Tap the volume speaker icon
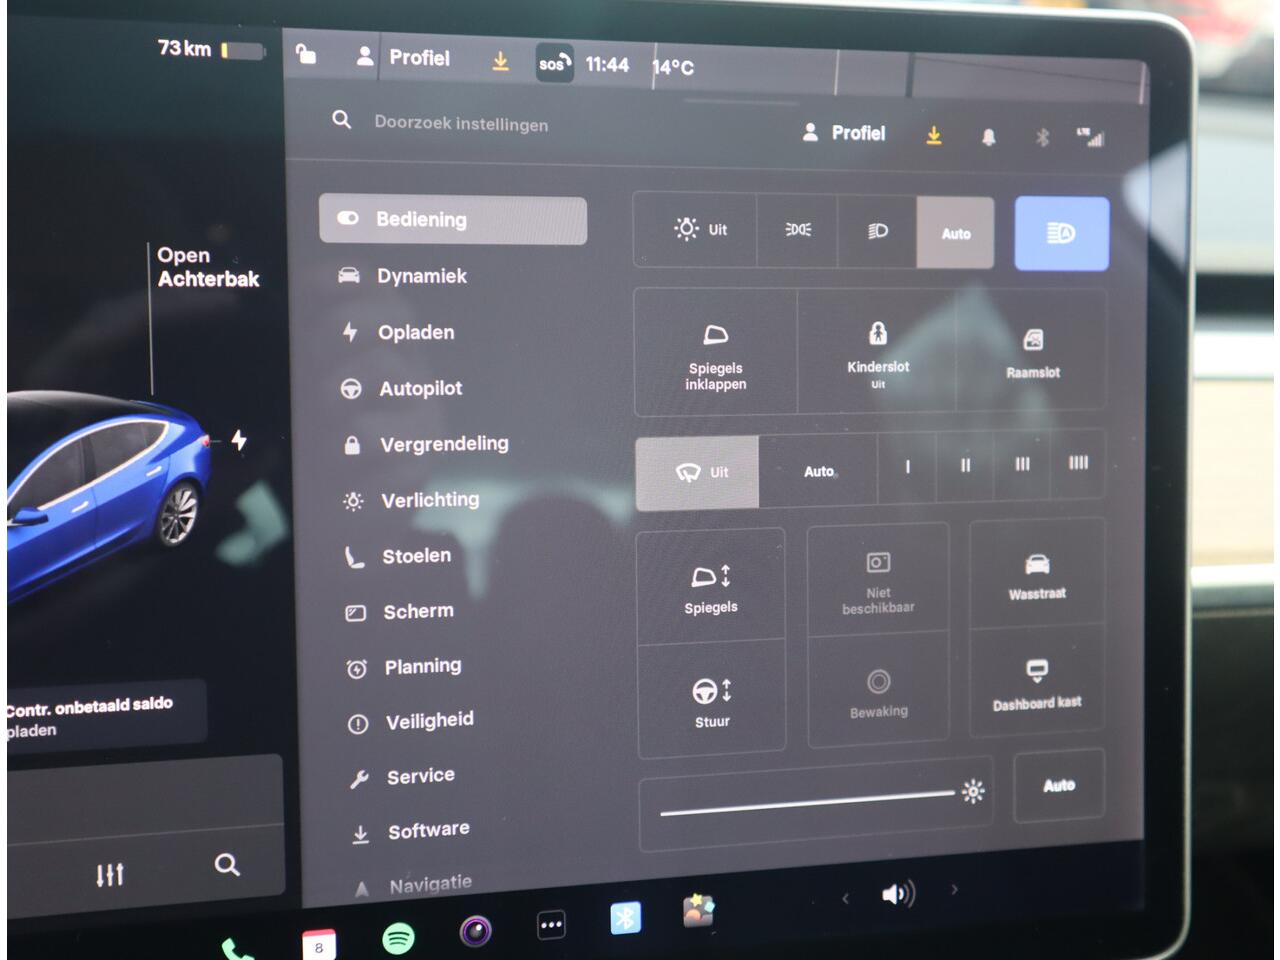This screenshot has width=1280, height=960. (x=897, y=894)
